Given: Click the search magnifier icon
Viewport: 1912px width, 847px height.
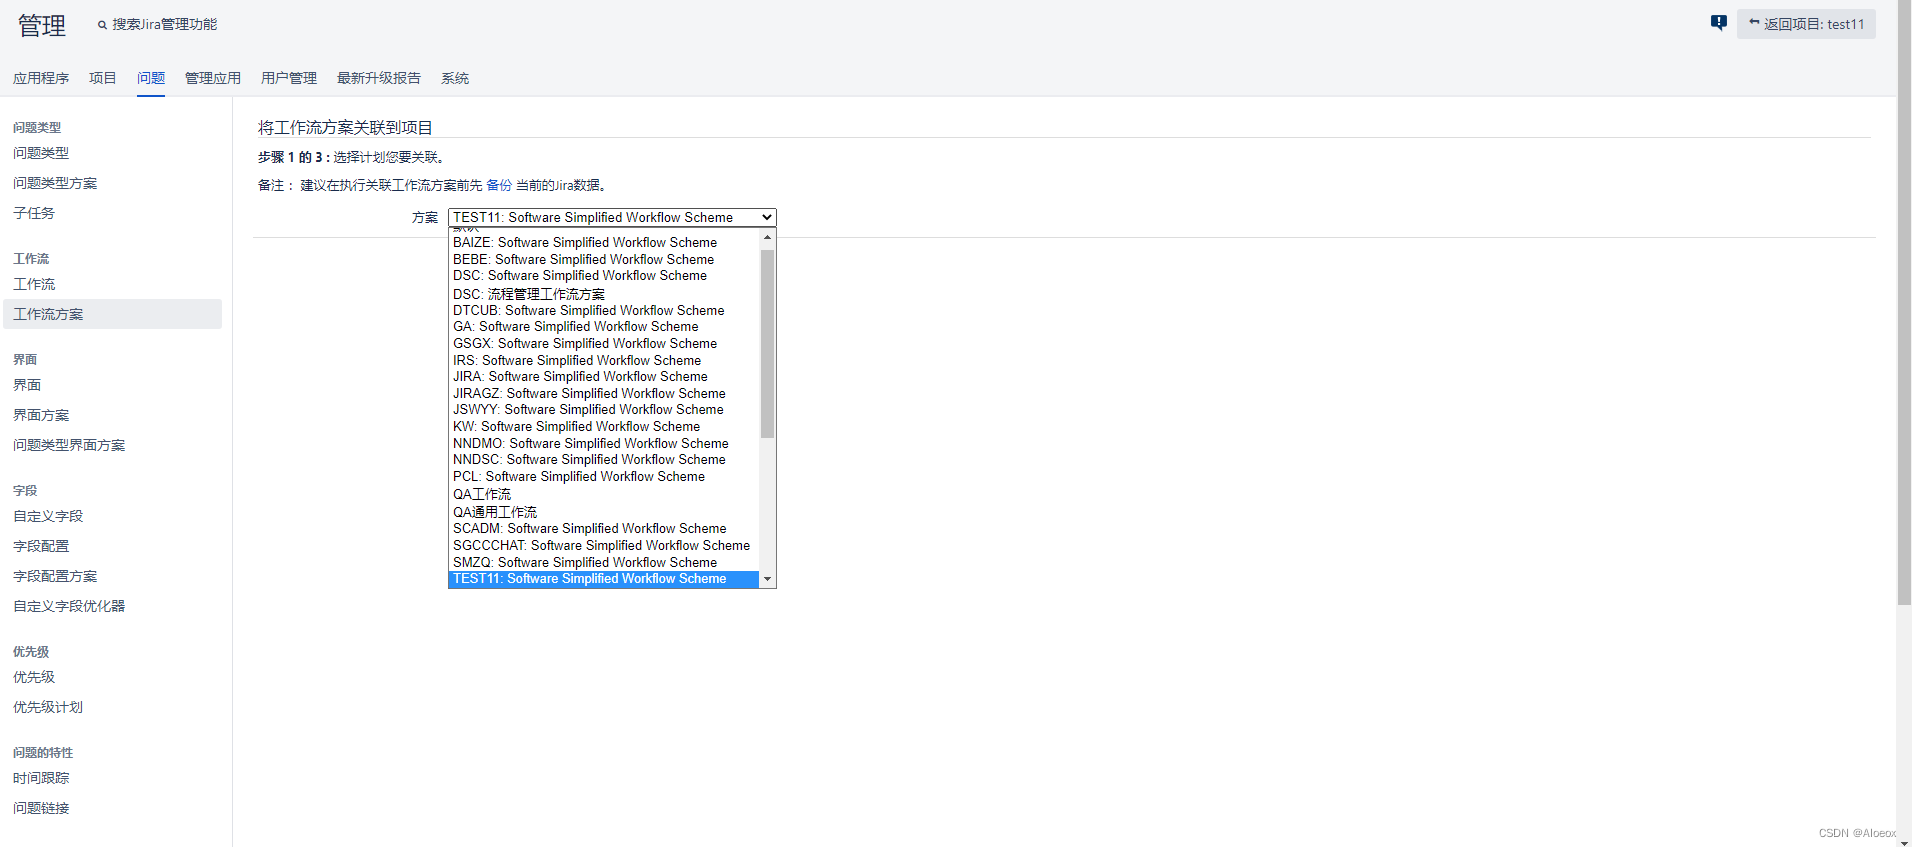Looking at the screenshot, I should click(x=102, y=25).
